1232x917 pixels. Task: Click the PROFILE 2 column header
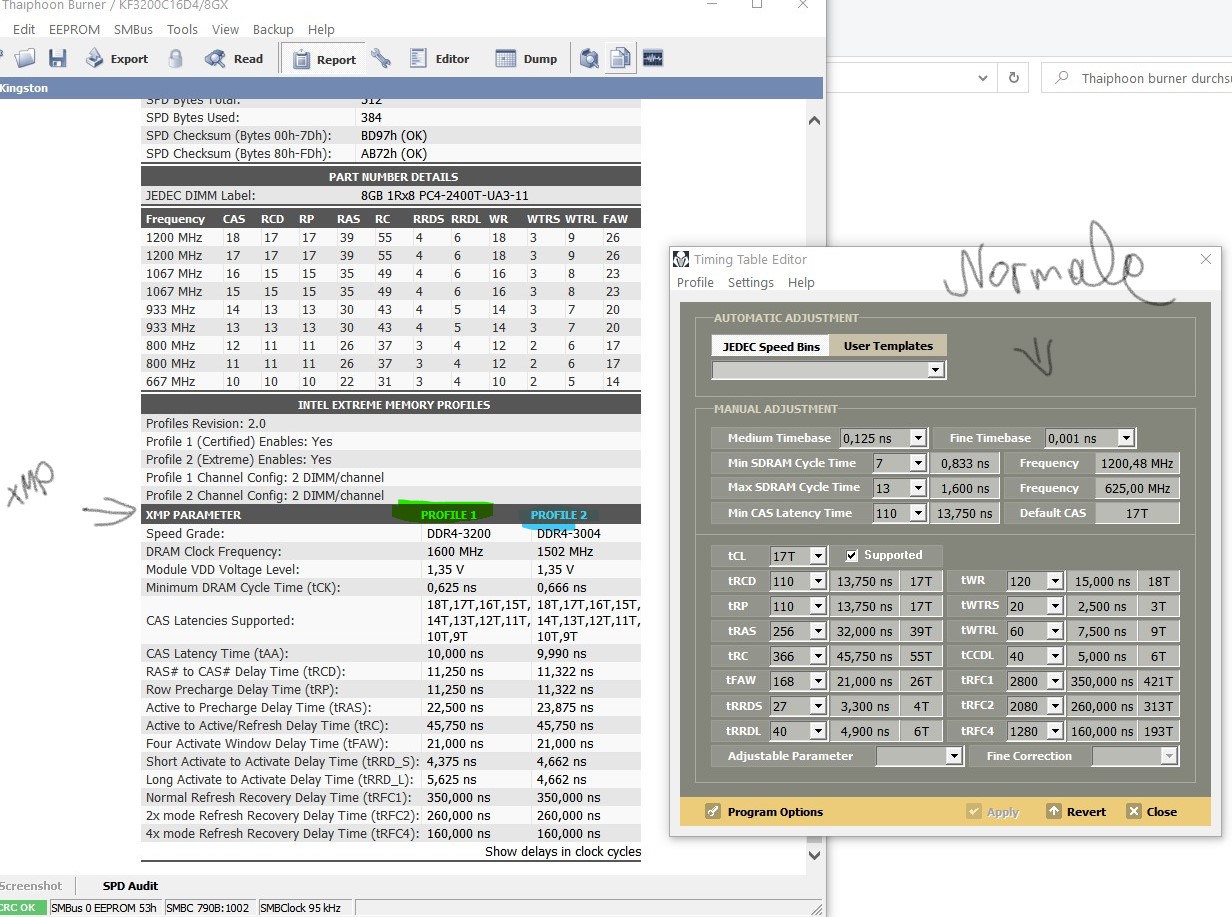(558, 515)
